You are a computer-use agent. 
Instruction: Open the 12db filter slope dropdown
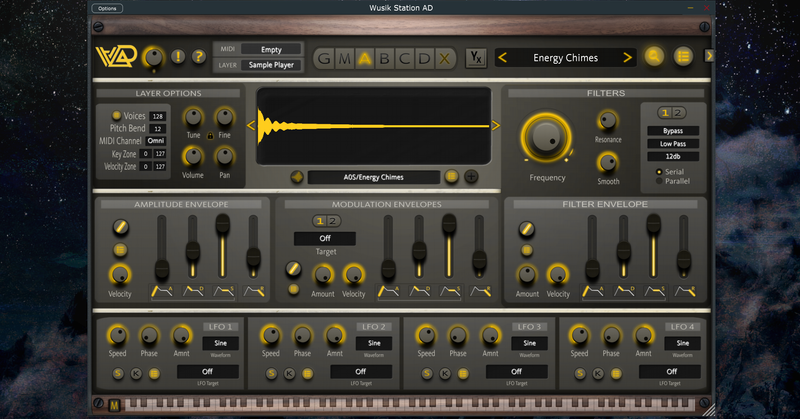[673, 157]
